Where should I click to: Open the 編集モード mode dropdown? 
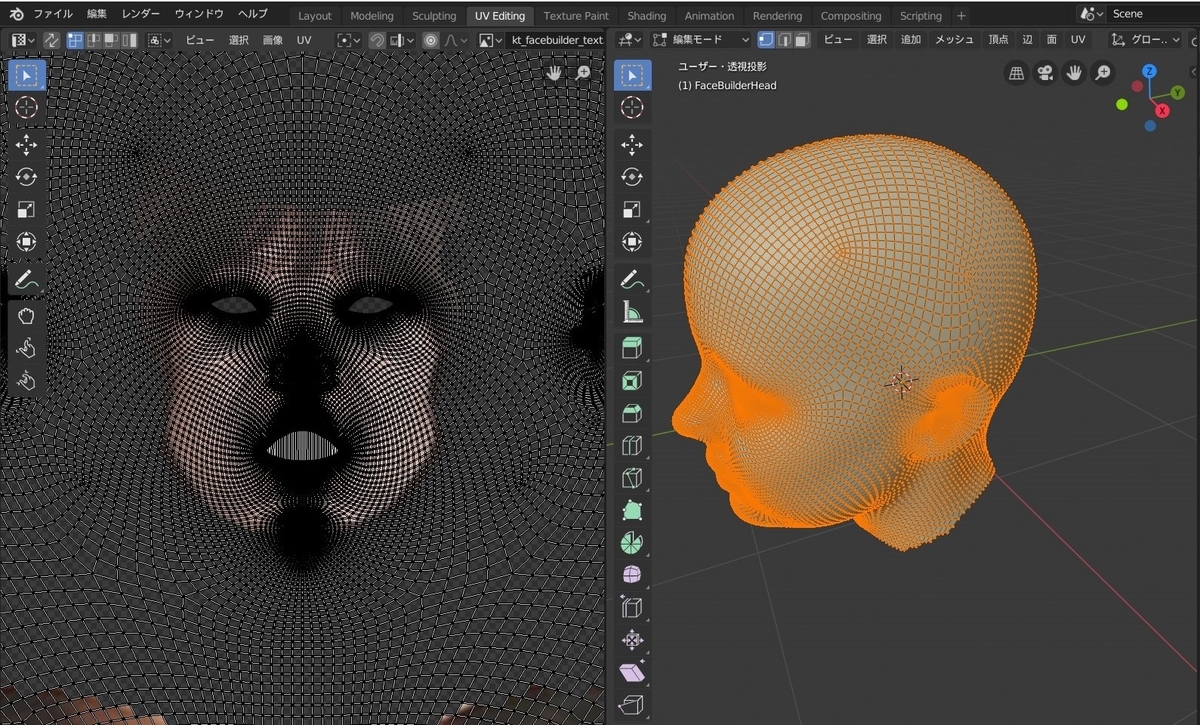click(700, 40)
